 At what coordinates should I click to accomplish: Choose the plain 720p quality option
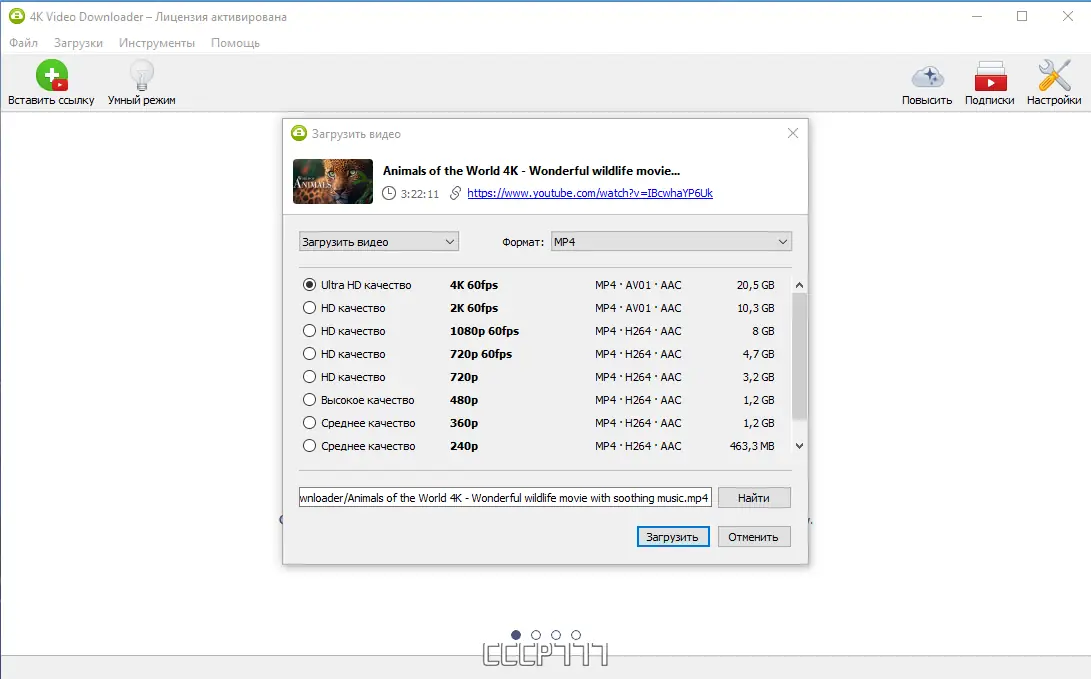[310, 376]
